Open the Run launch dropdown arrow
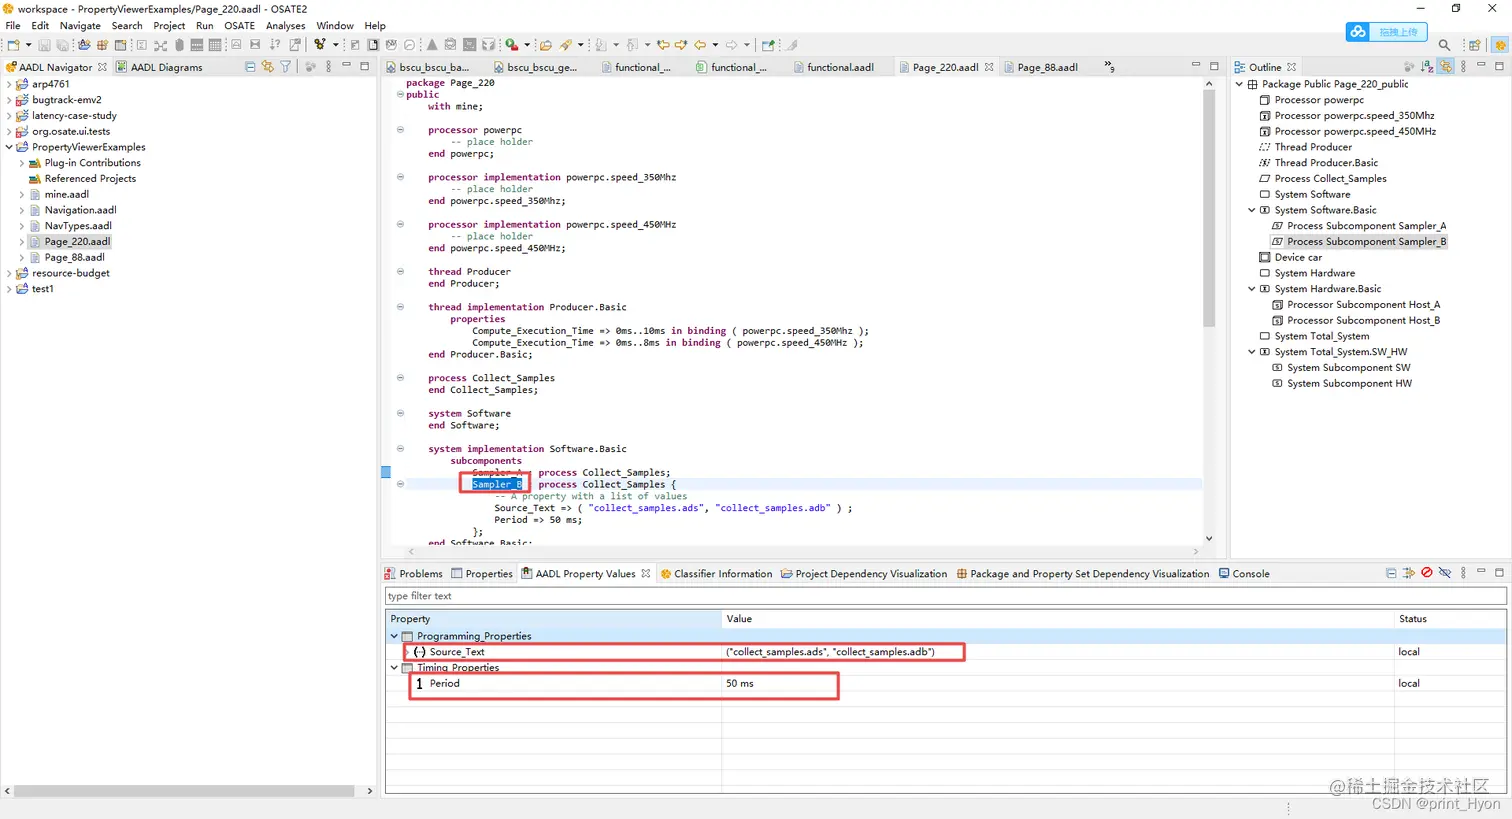Viewport: 1512px width, 819px height. [527, 45]
